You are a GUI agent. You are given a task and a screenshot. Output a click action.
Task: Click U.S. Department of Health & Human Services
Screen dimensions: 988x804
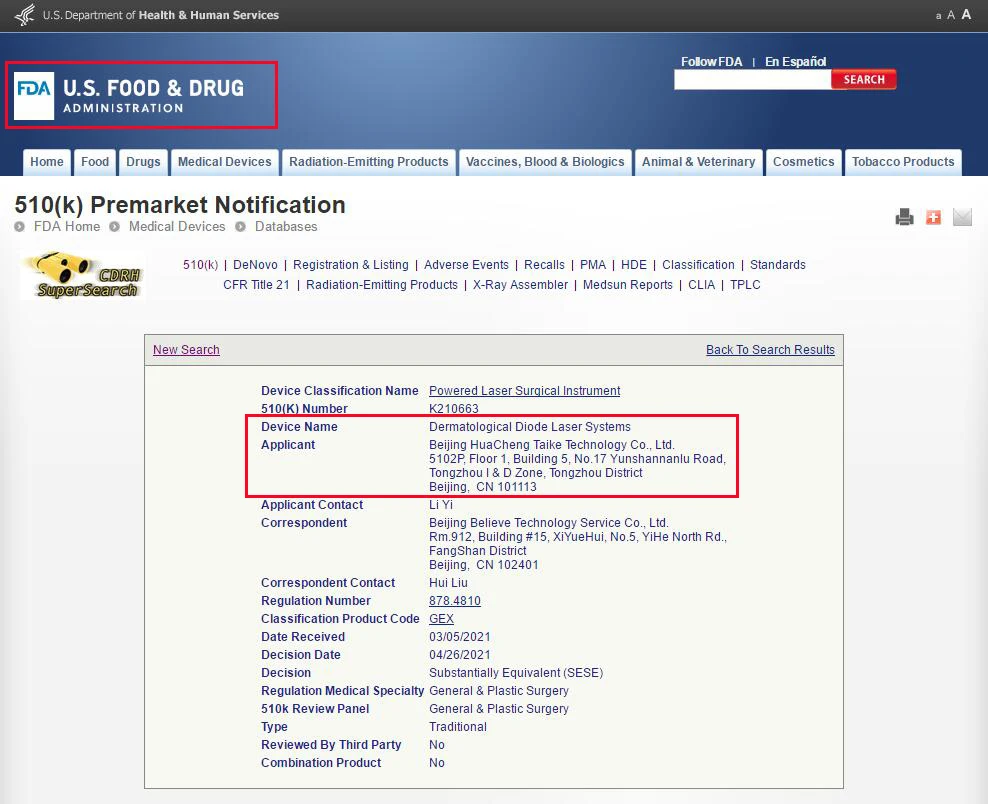tap(161, 15)
